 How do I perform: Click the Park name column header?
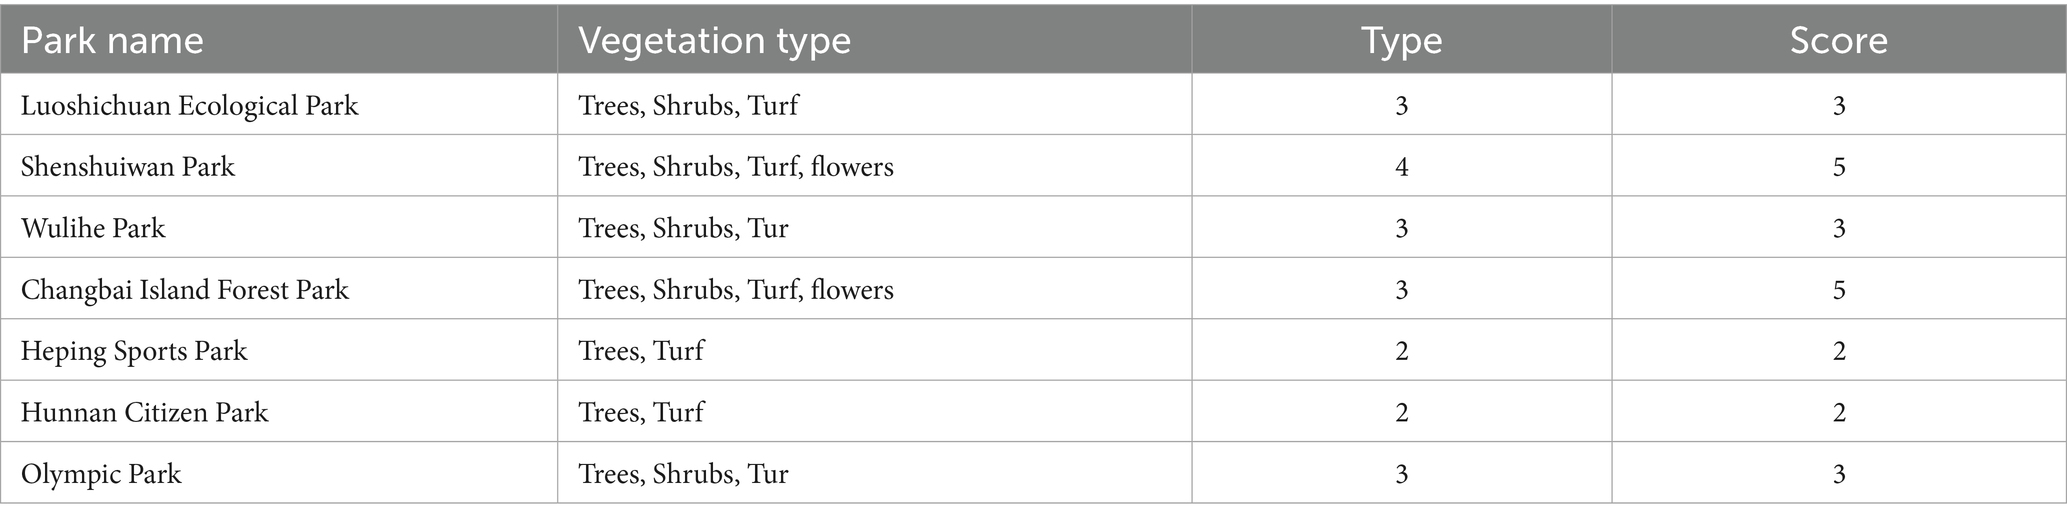pyautogui.click(x=112, y=41)
